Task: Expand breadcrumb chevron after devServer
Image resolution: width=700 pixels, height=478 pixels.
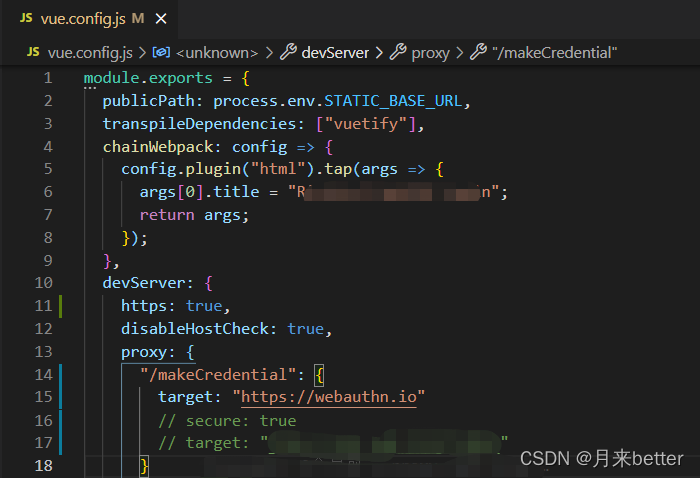Action: pyautogui.click(x=379, y=53)
